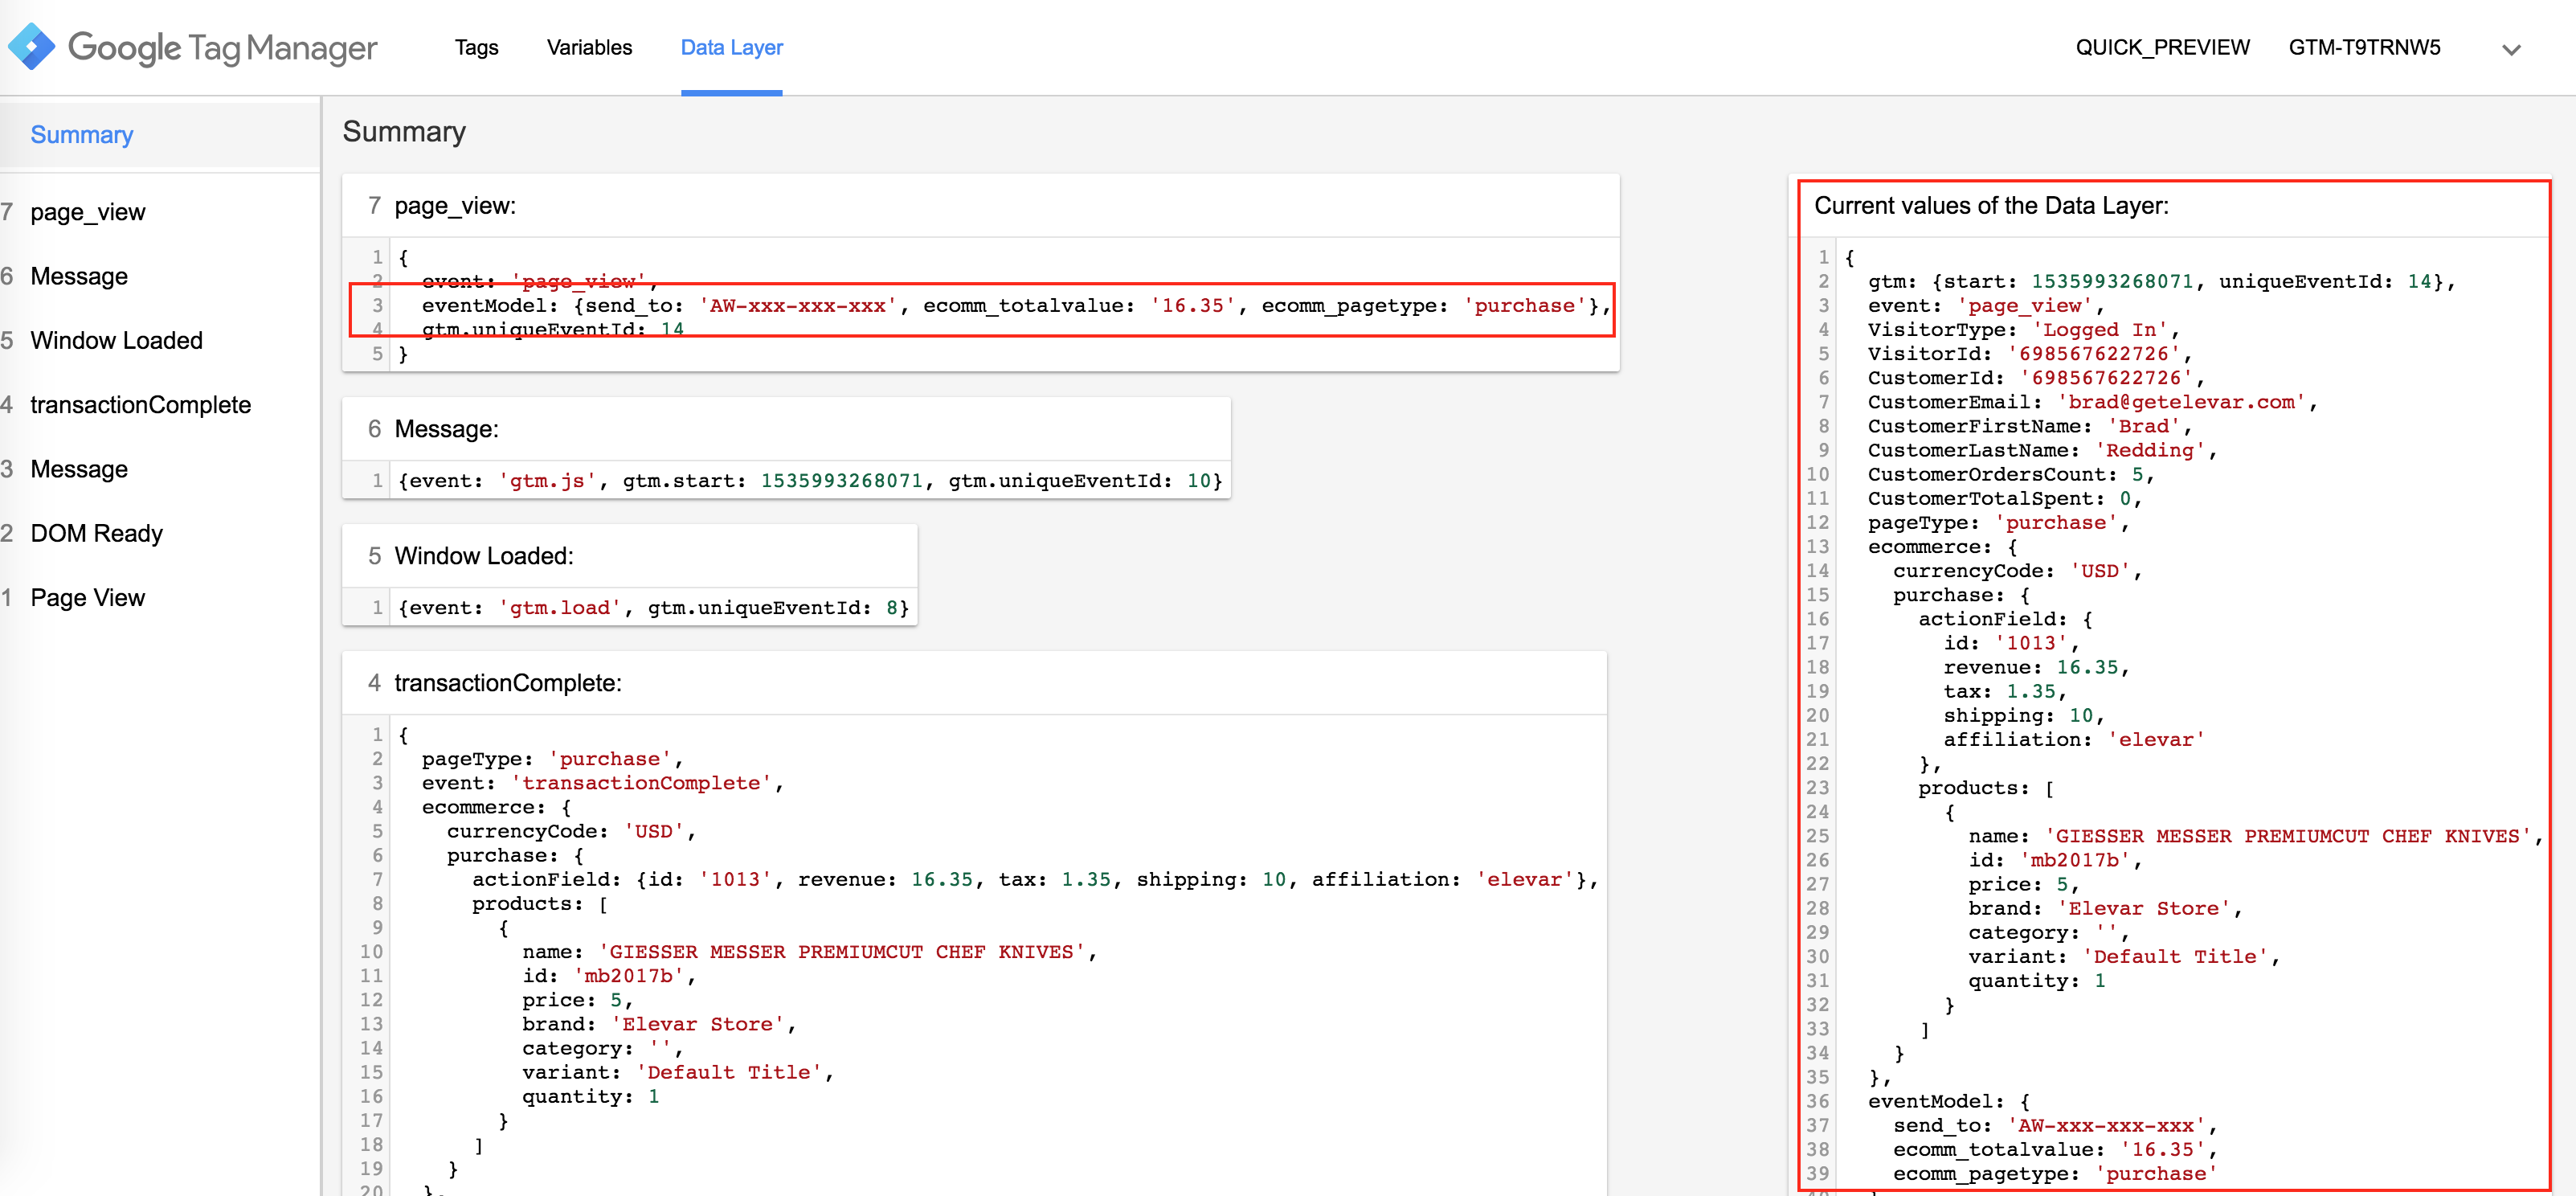The width and height of the screenshot is (2576, 1196).
Task: Click "CustomerLastName: 'Redding'" line
Action: tap(2042, 451)
